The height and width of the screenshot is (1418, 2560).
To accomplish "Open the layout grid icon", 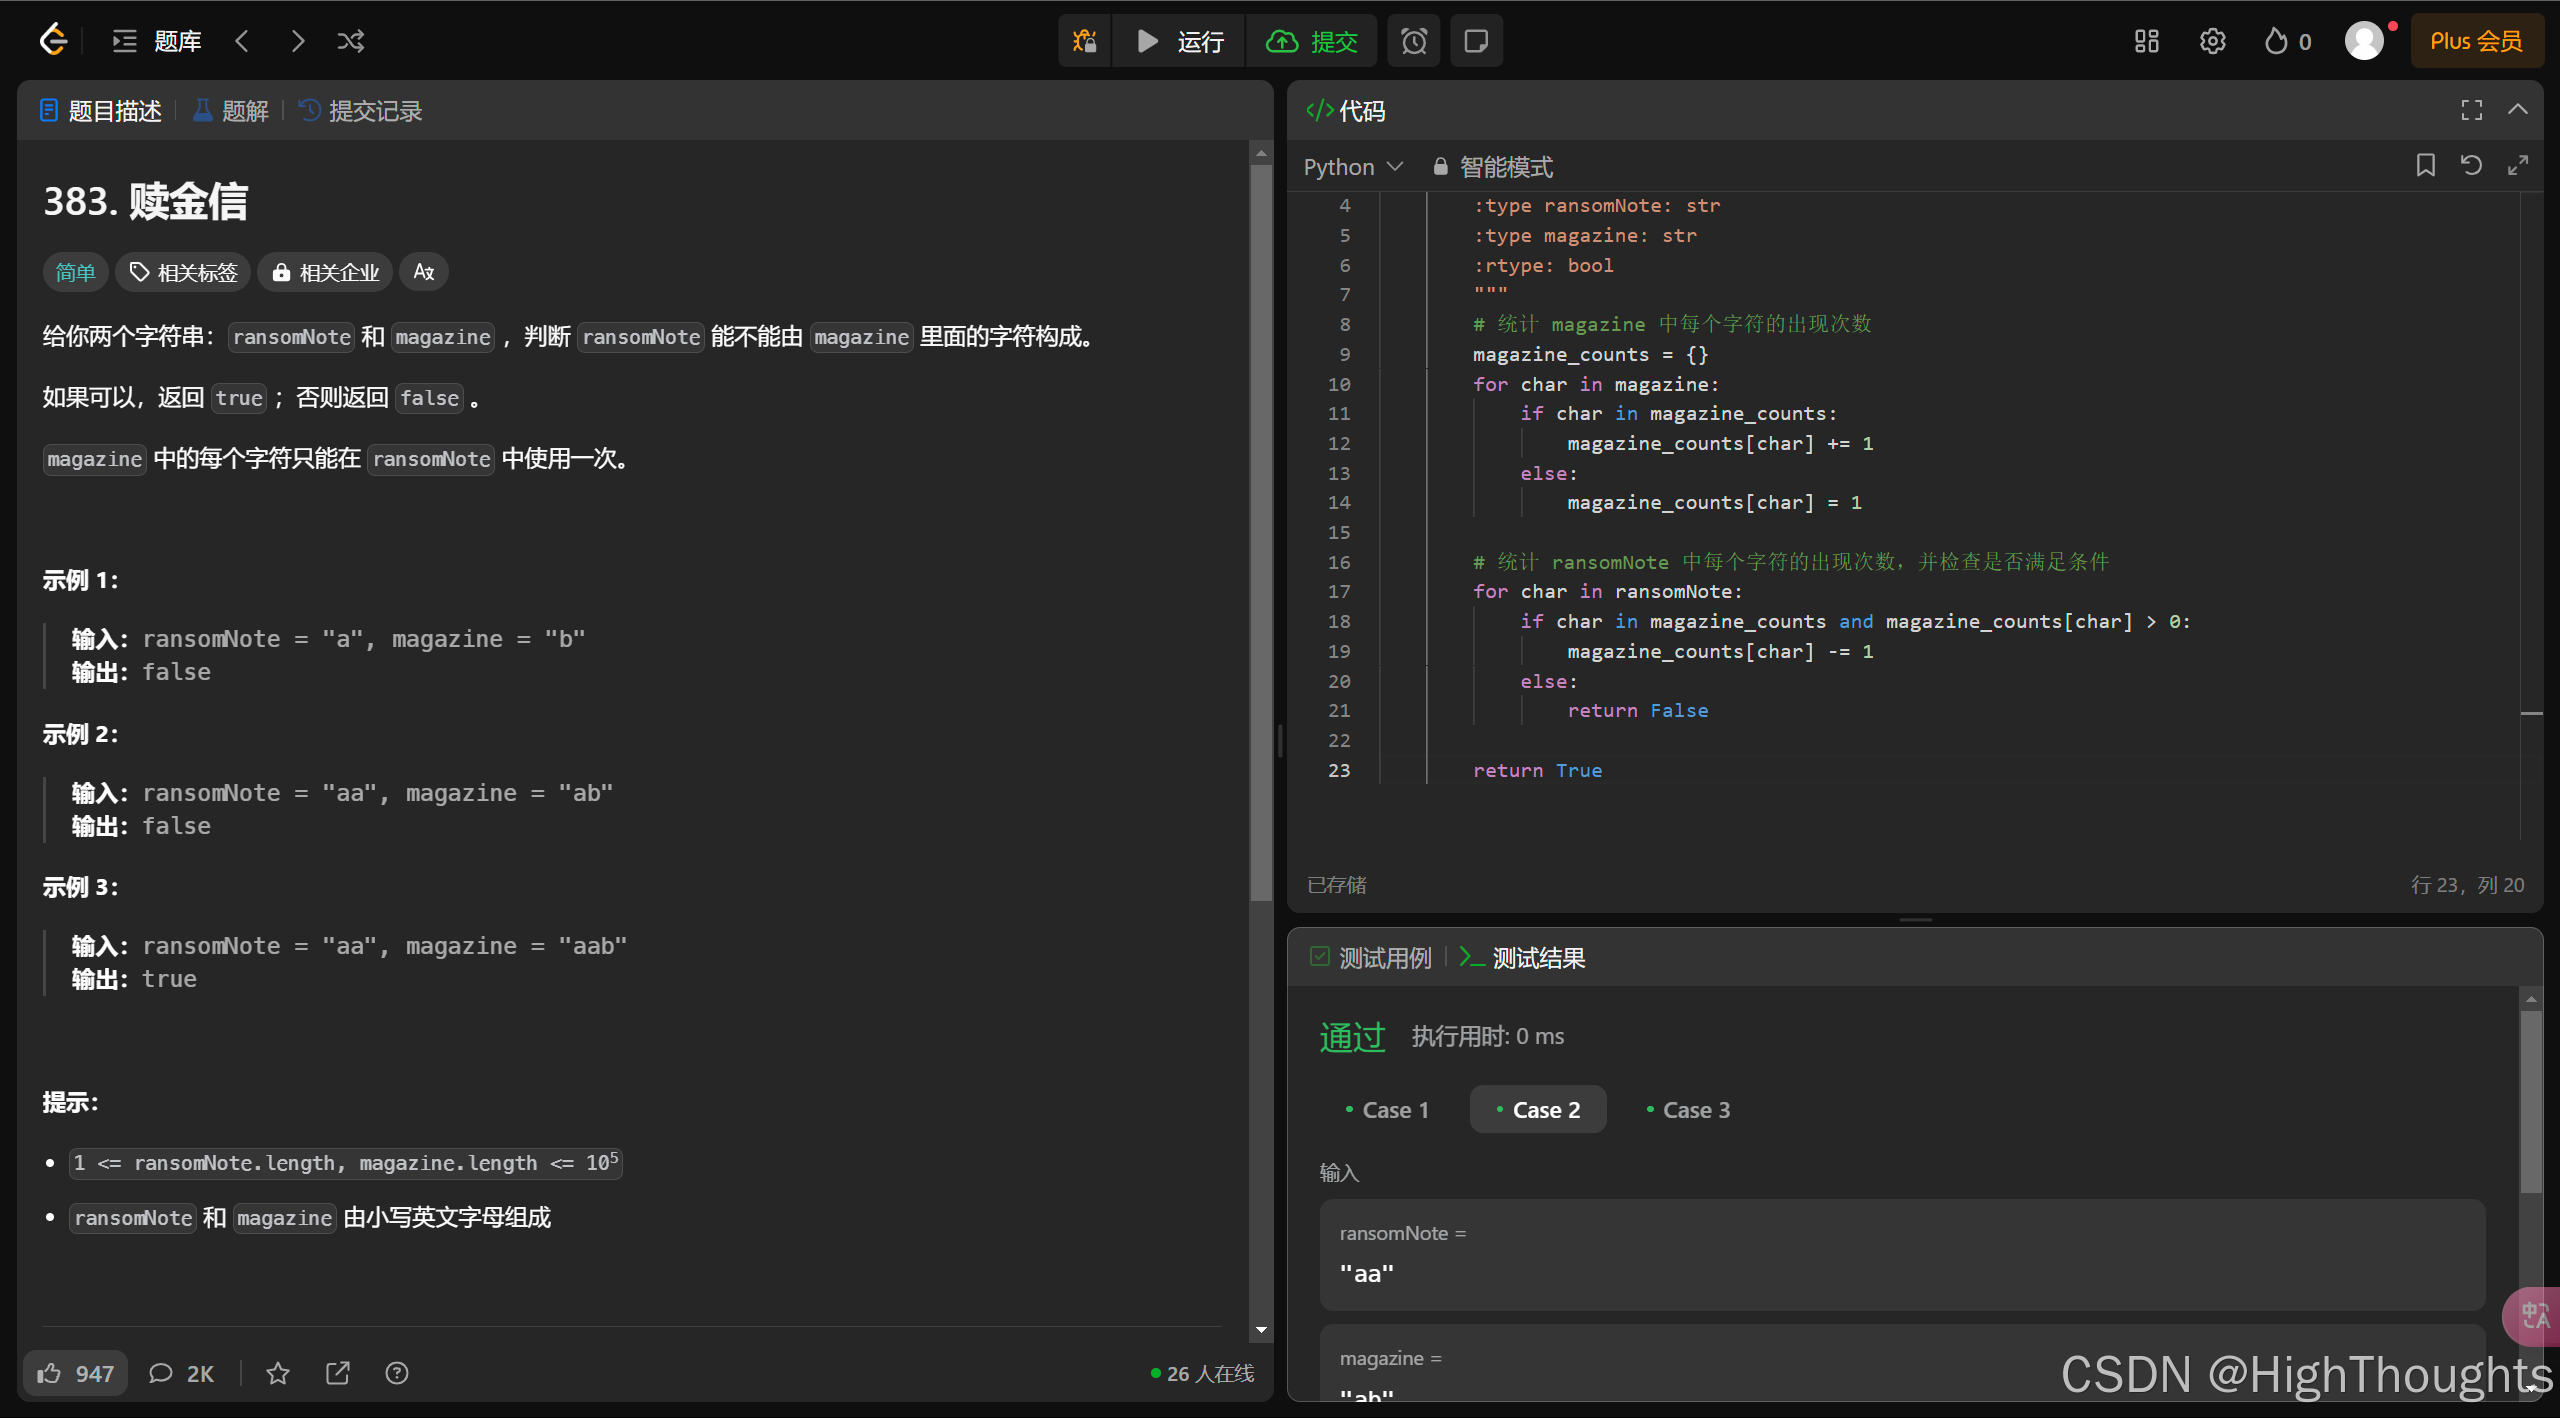I will point(2146,41).
